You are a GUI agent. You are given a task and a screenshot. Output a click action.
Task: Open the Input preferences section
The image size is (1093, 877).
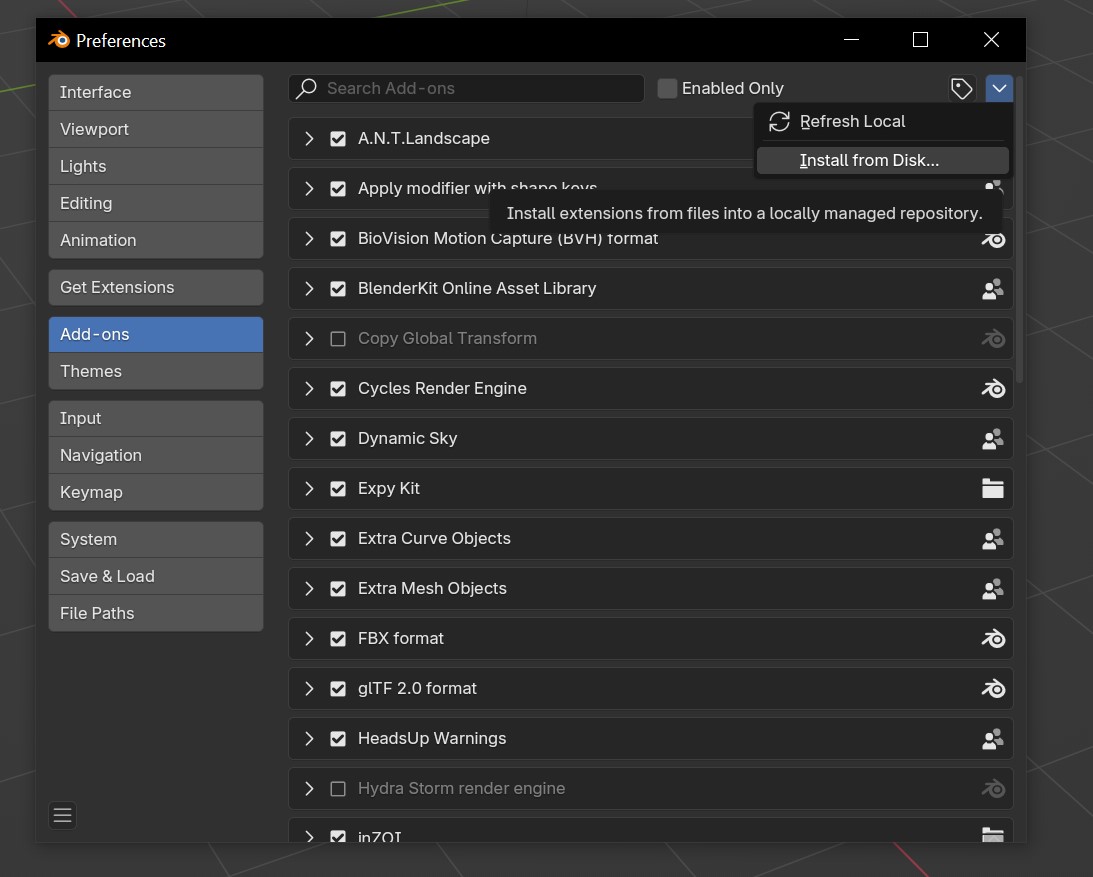coord(156,418)
